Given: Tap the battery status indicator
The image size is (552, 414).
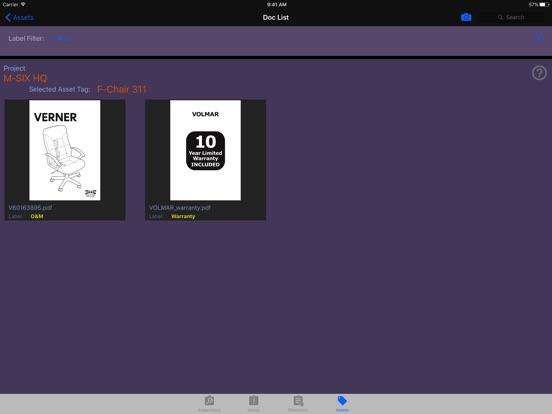Looking at the screenshot, I should [x=544, y=5].
